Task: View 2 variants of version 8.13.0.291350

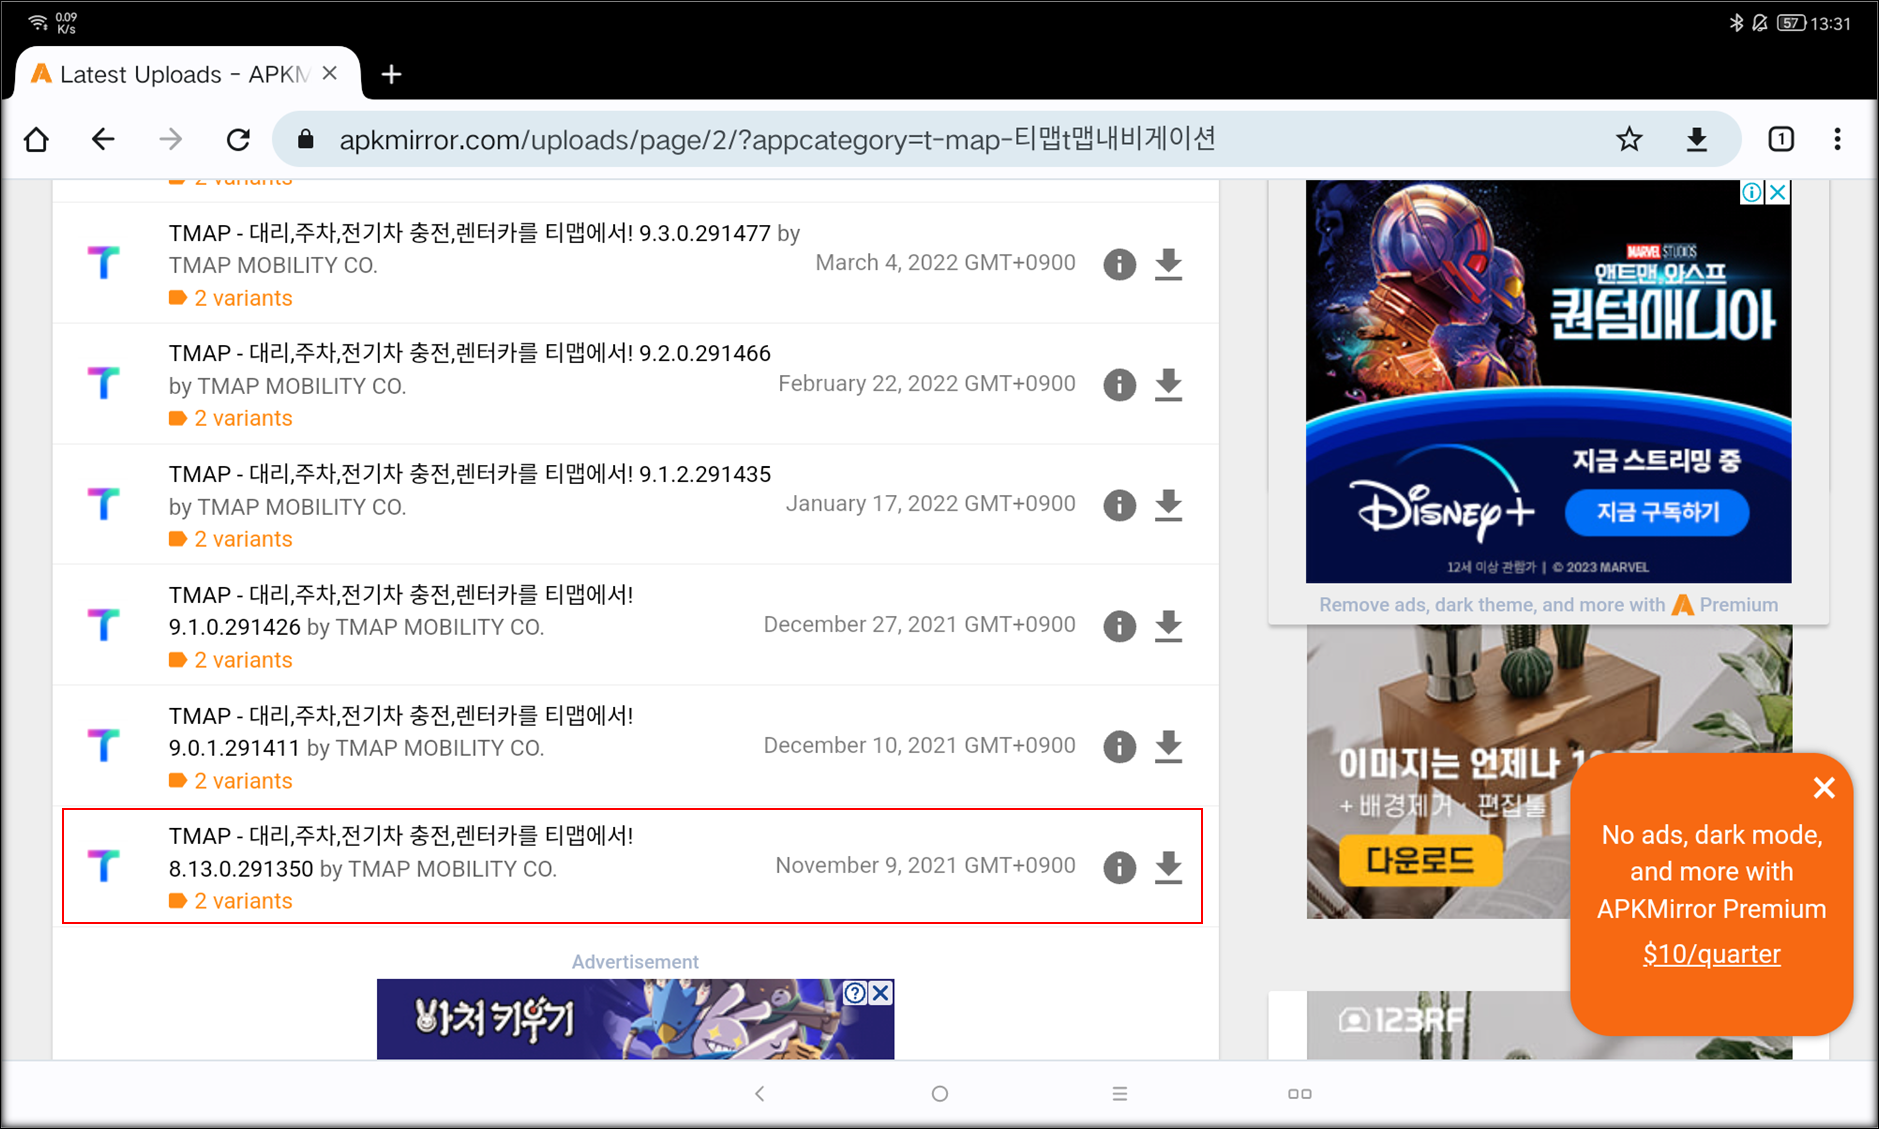Action: pos(231,901)
